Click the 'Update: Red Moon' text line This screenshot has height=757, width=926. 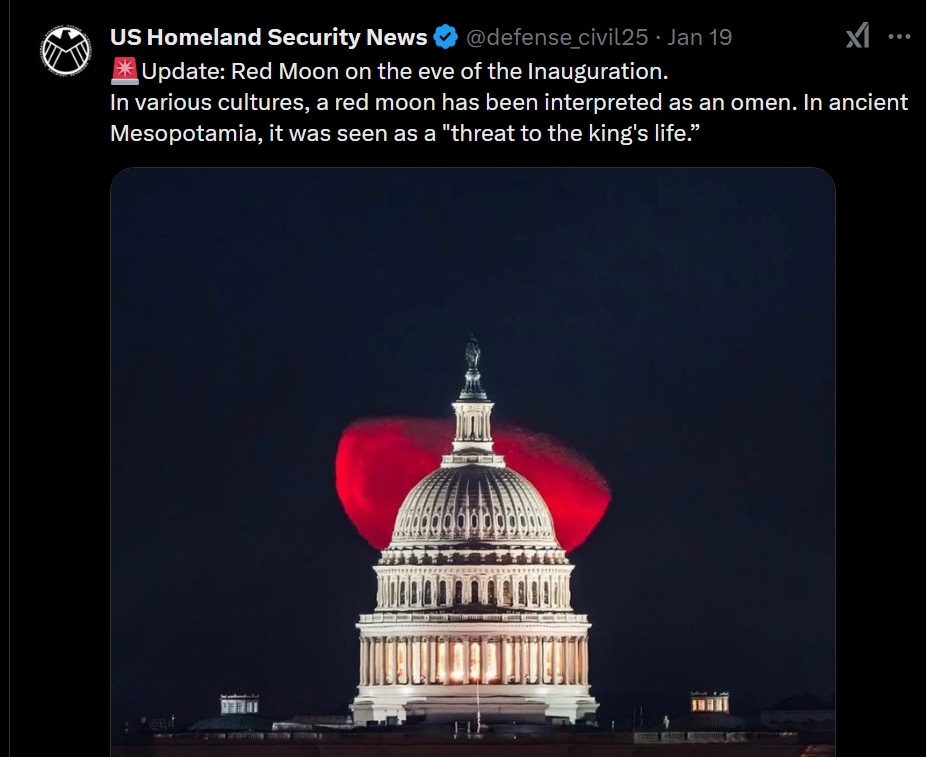click(390, 71)
